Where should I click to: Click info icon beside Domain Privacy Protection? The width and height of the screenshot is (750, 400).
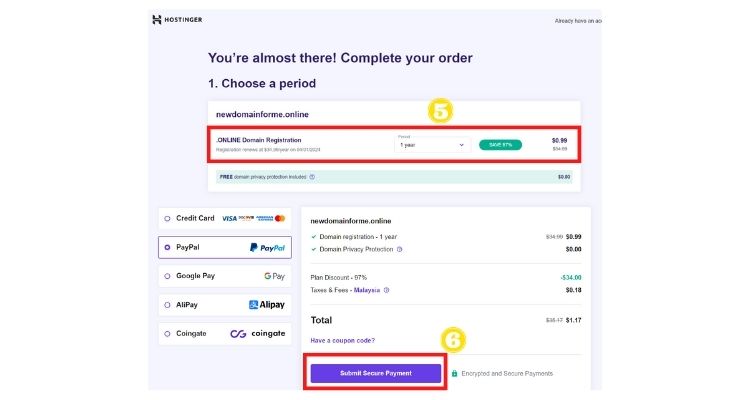pyautogui.click(x=399, y=249)
